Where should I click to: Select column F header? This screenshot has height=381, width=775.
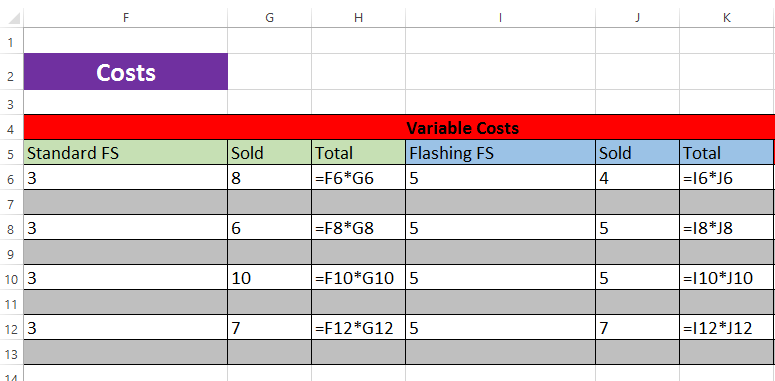[126, 18]
